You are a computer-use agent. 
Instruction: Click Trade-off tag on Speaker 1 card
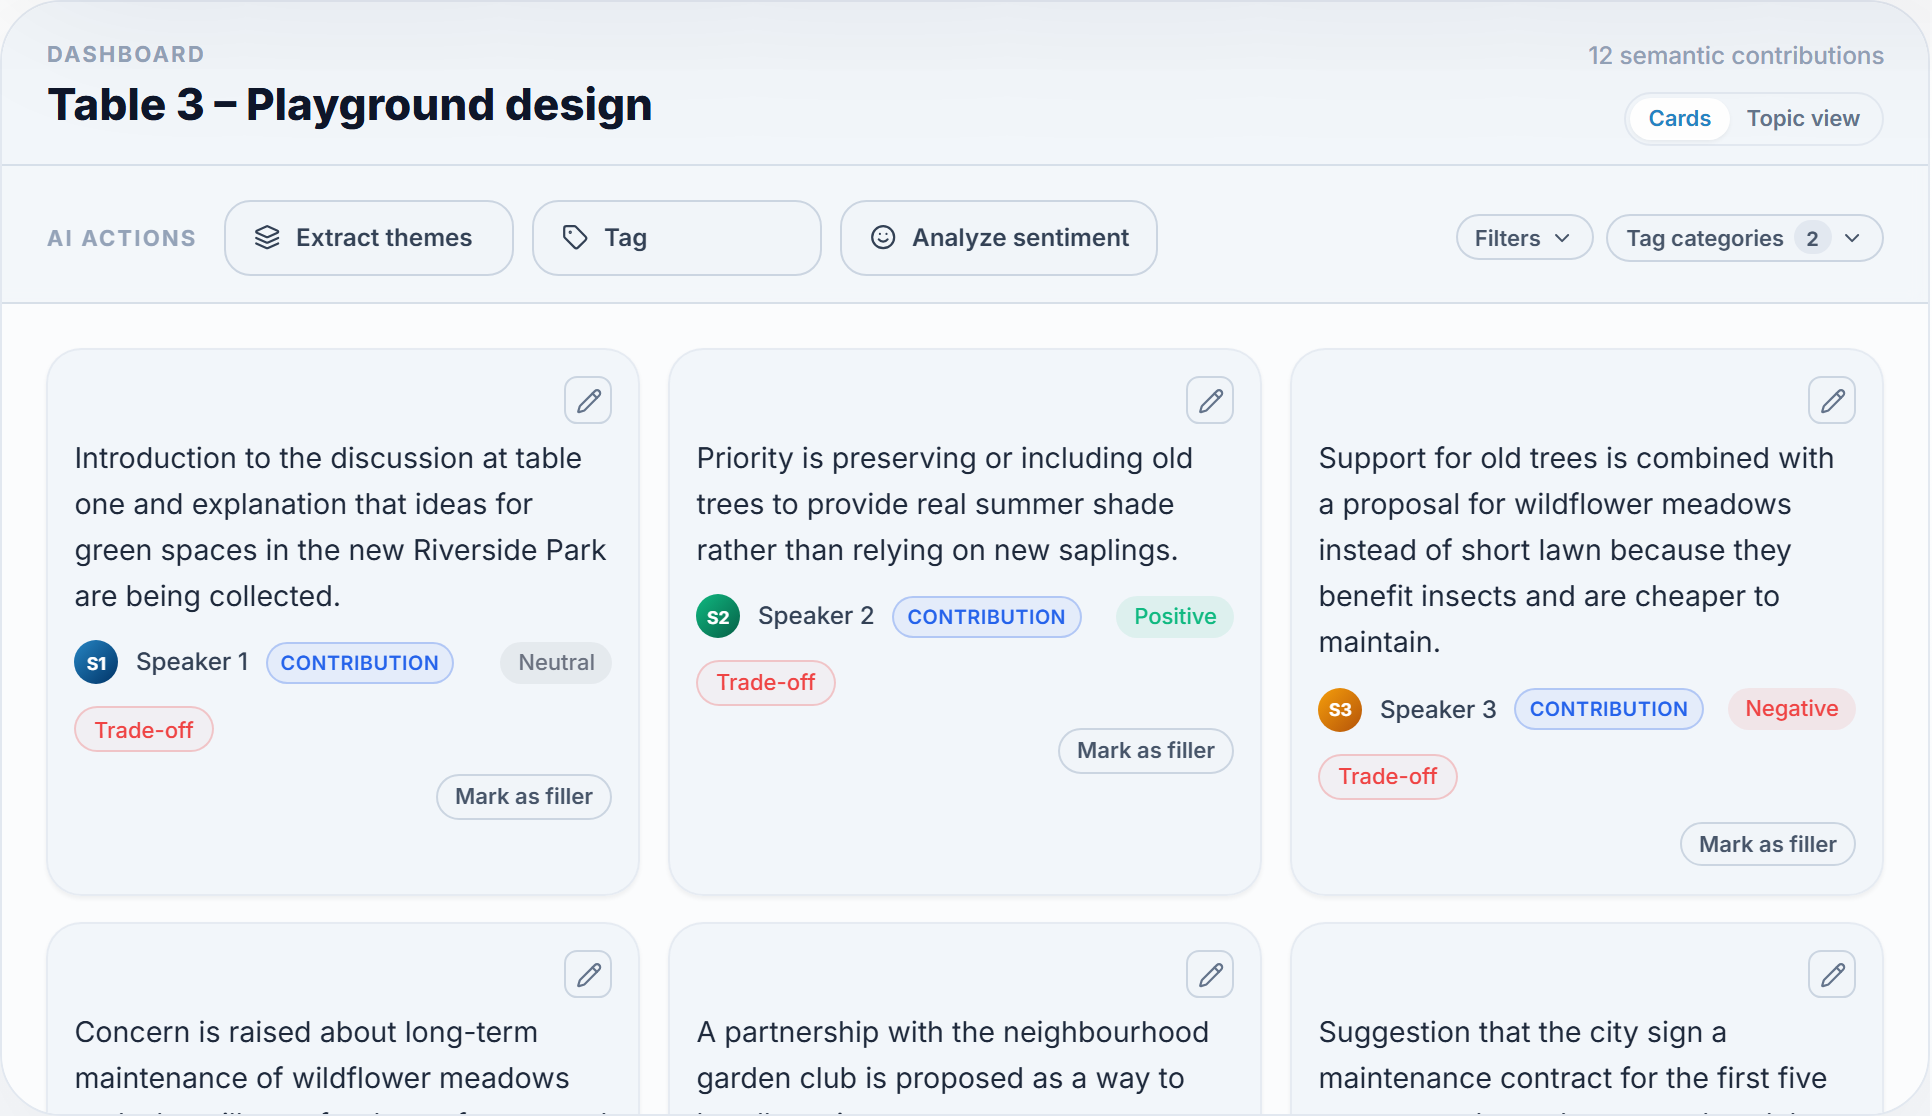click(144, 730)
